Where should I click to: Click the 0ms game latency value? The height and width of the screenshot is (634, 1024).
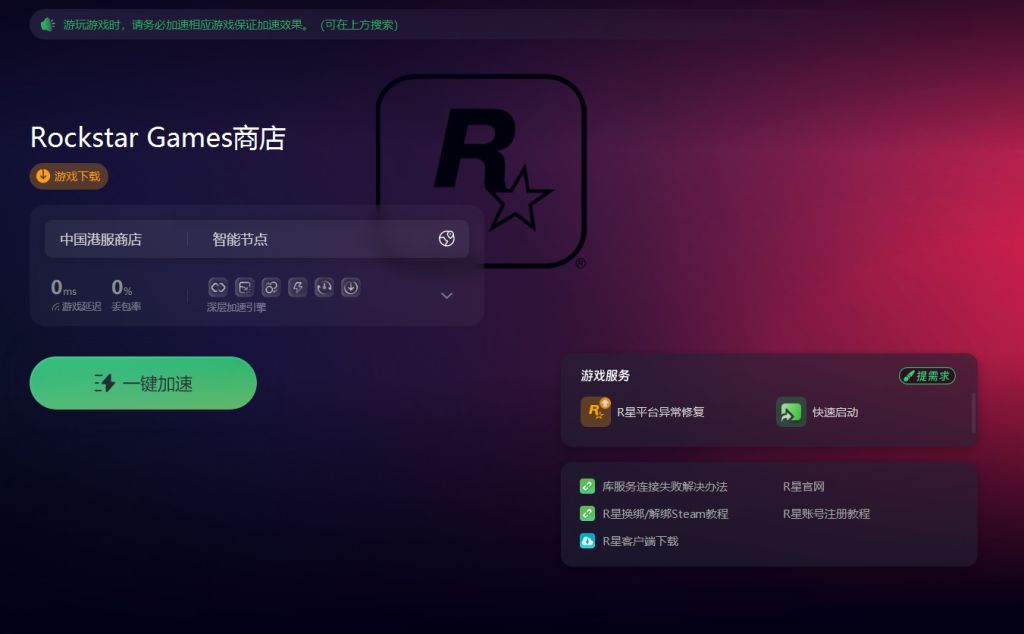[63, 287]
